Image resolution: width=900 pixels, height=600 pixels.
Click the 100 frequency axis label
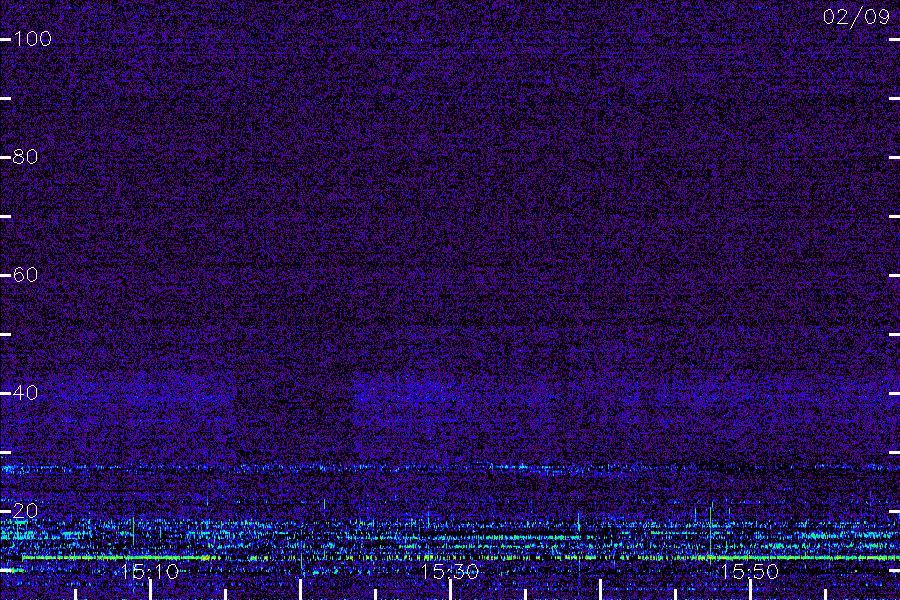[x=33, y=38]
